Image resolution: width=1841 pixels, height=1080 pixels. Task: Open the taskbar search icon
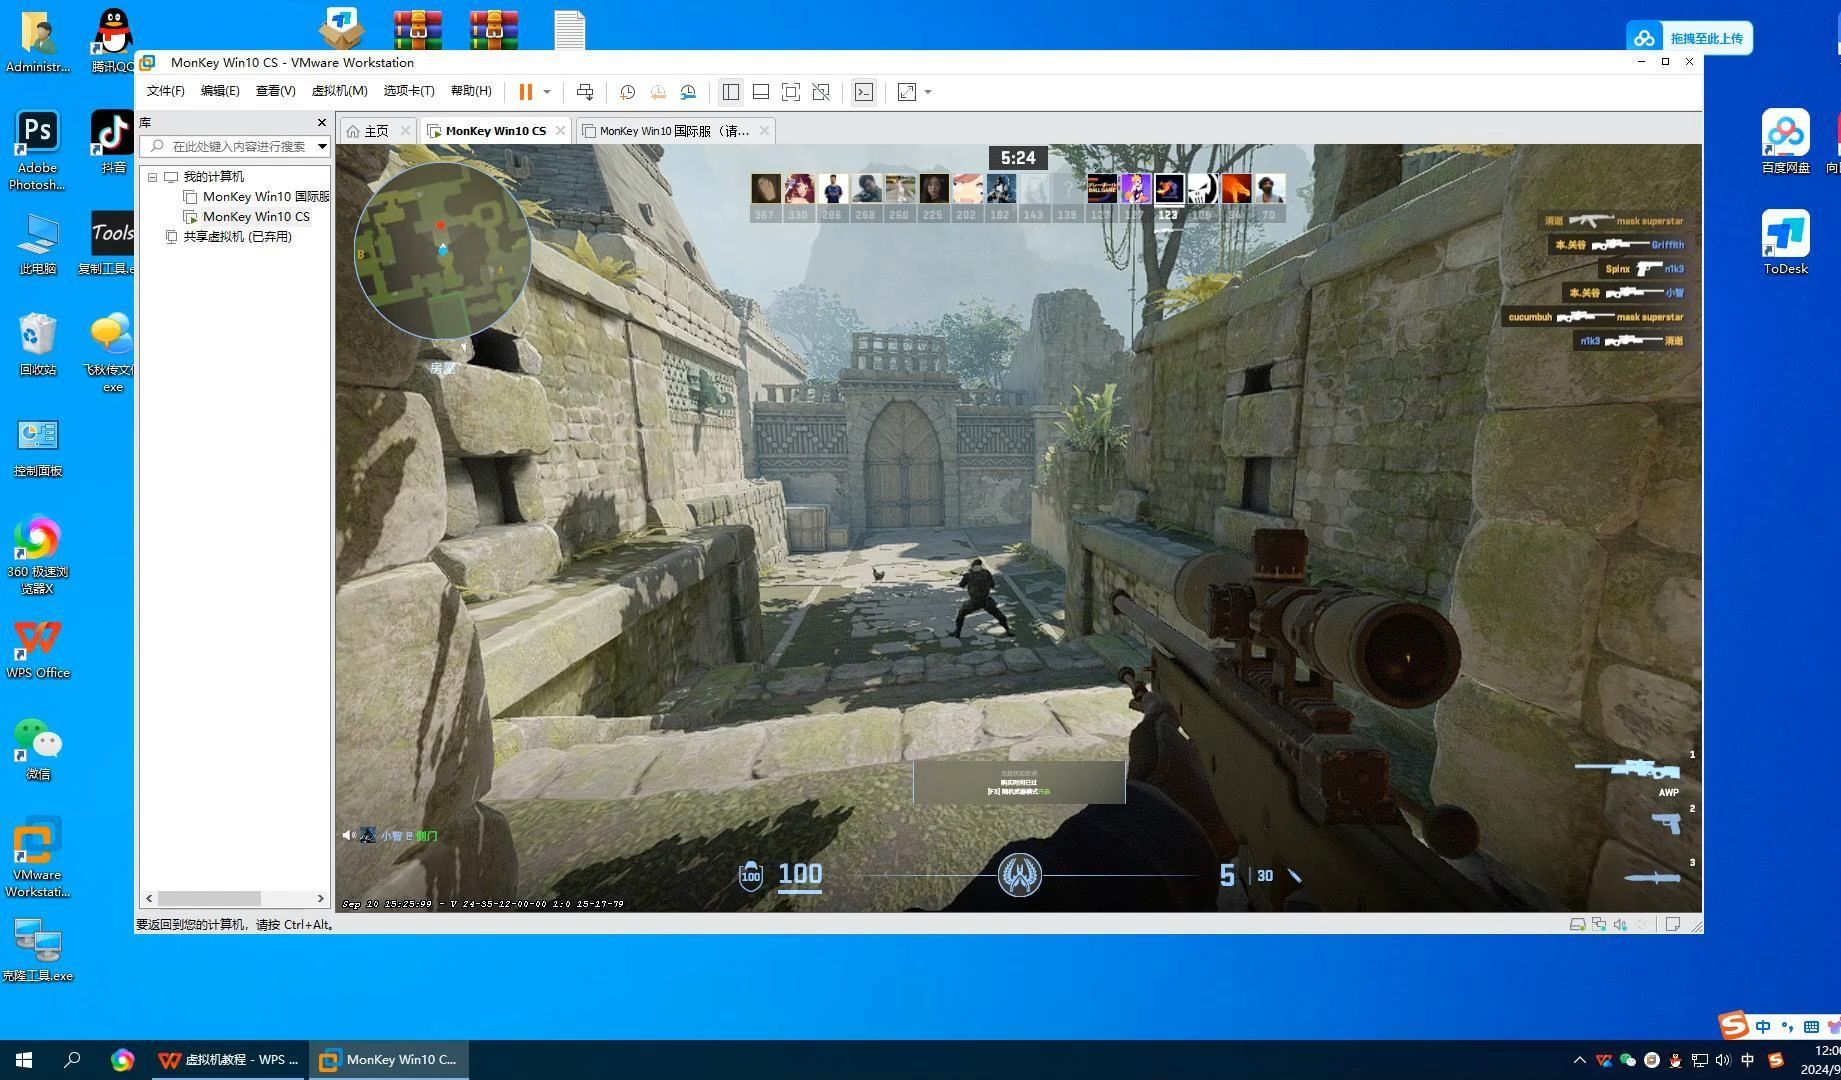72,1060
